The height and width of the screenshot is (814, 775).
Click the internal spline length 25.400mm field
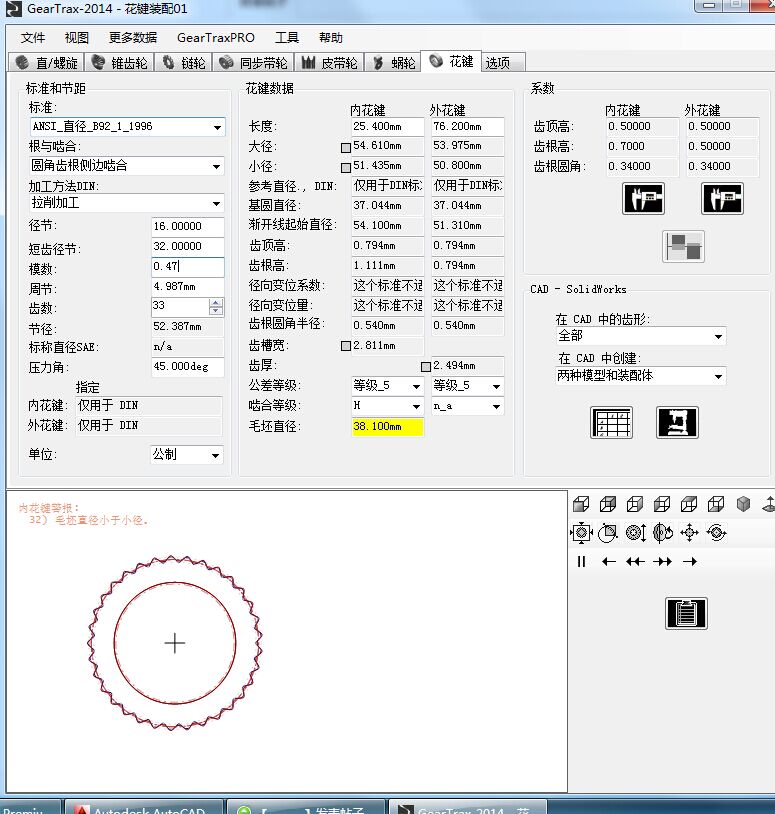(x=388, y=127)
